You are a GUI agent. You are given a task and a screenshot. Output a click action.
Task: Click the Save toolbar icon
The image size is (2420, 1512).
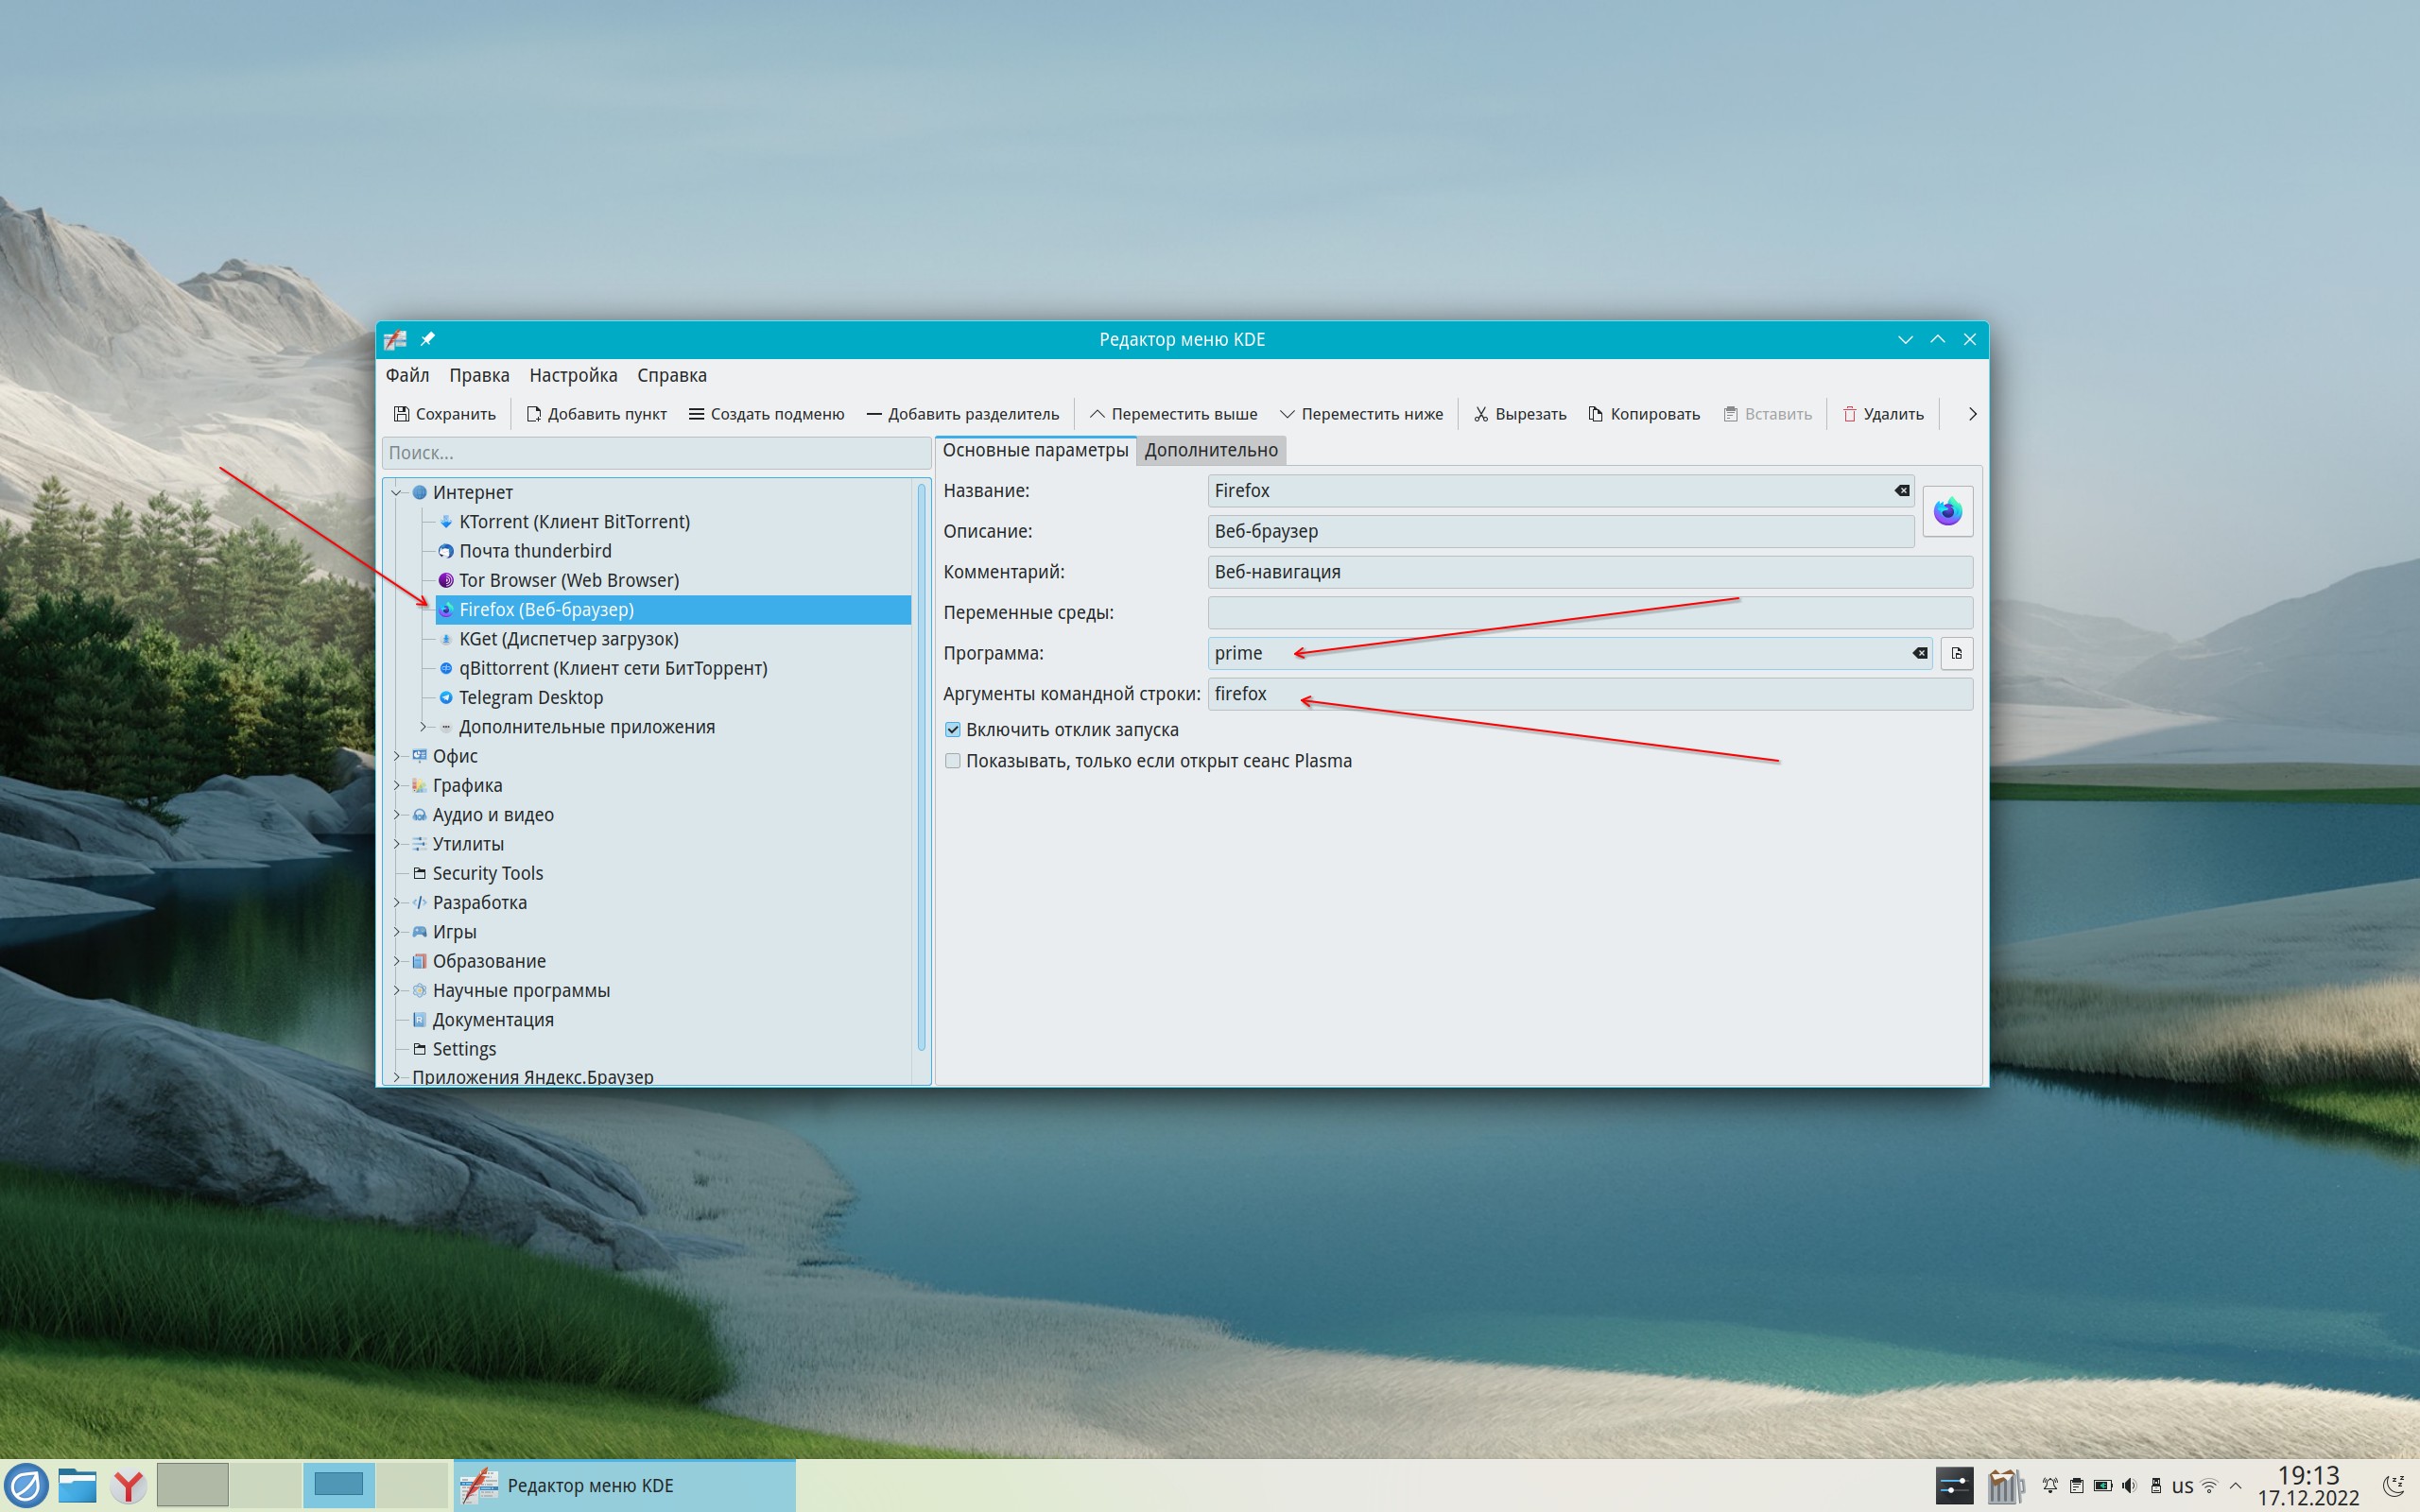point(401,414)
